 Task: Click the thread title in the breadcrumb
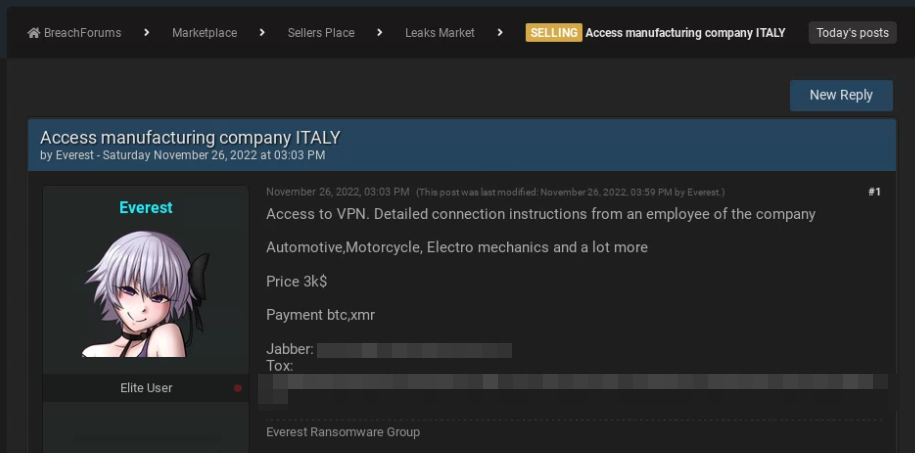(688, 33)
